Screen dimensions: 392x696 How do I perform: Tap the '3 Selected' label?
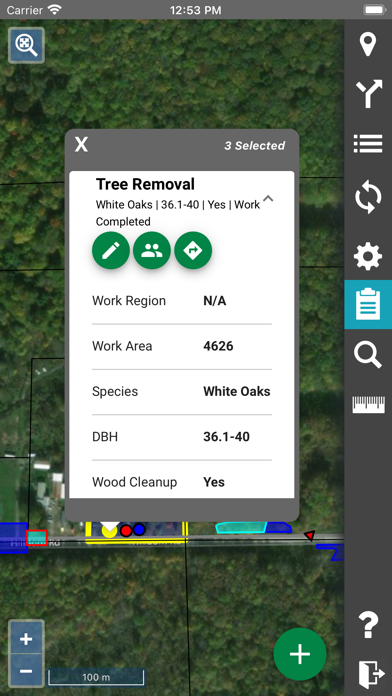(x=254, y=146)
